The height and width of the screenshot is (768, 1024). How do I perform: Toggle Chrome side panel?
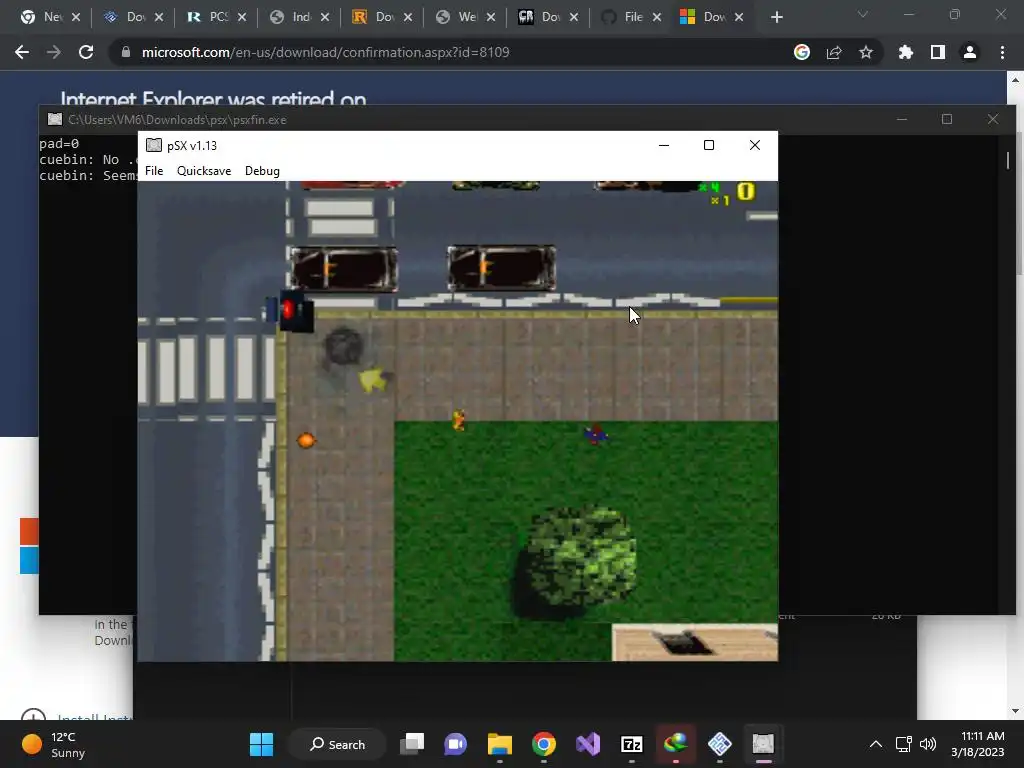point(938,52)
